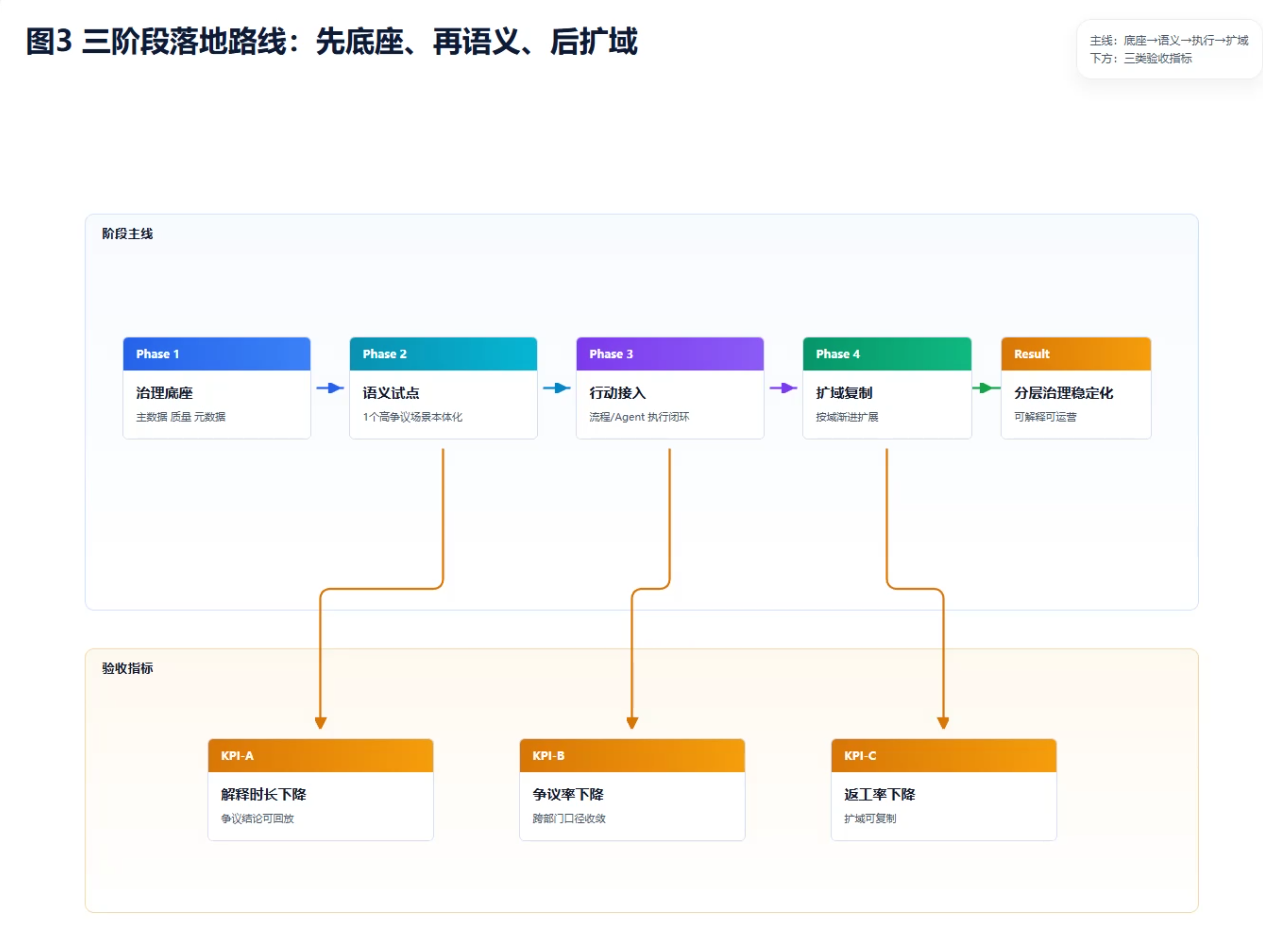The height and width of the screenshot is (939, 1263).
Task: Click the text 扩域可复制
Action: pyautogui.click(x=870, y=818)
